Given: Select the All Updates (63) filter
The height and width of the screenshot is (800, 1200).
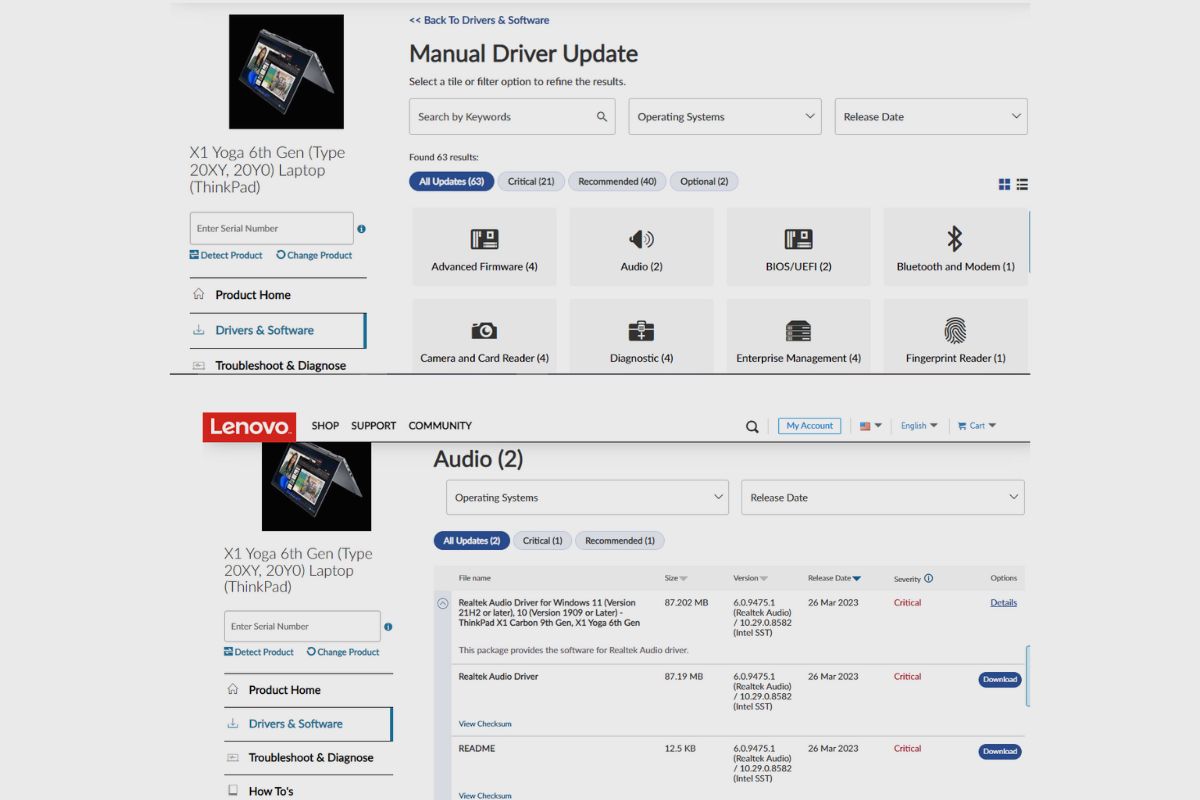Looking at the screenshot, I should click(x=451, y=181).
